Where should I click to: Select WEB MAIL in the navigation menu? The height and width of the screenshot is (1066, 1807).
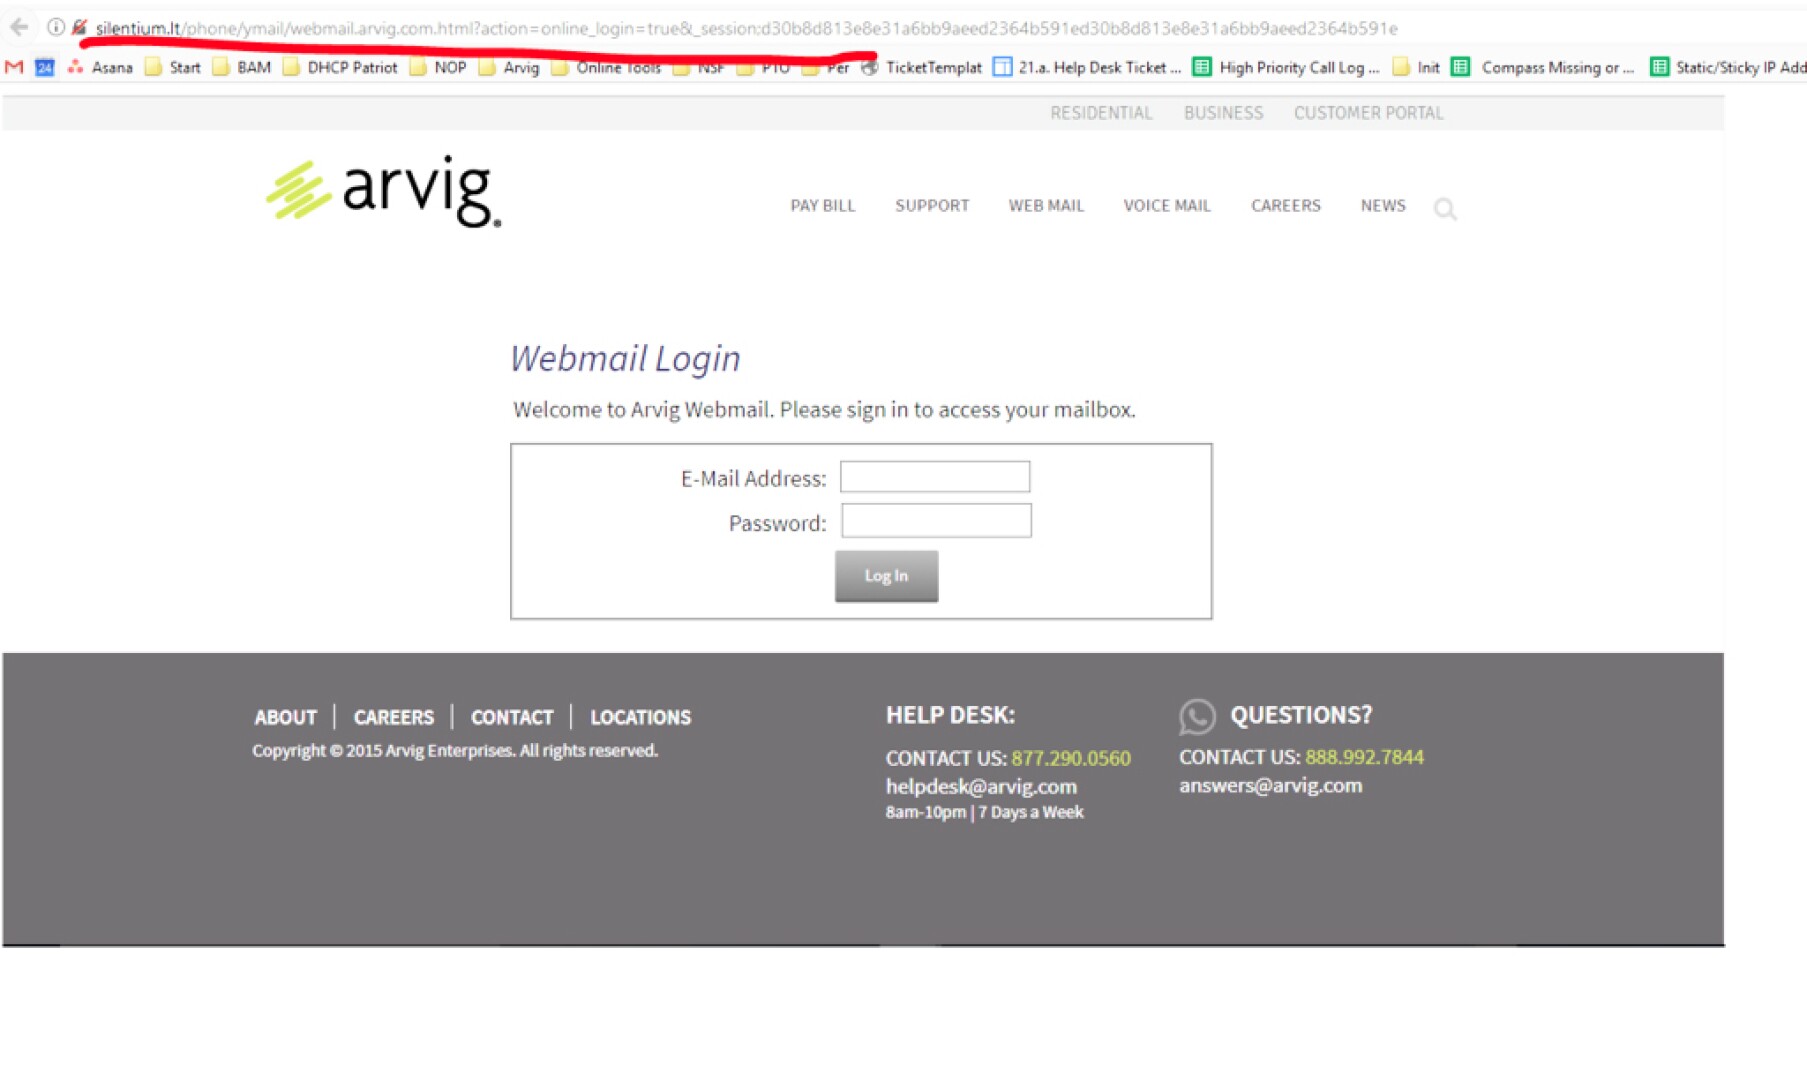coord(1046,206)
